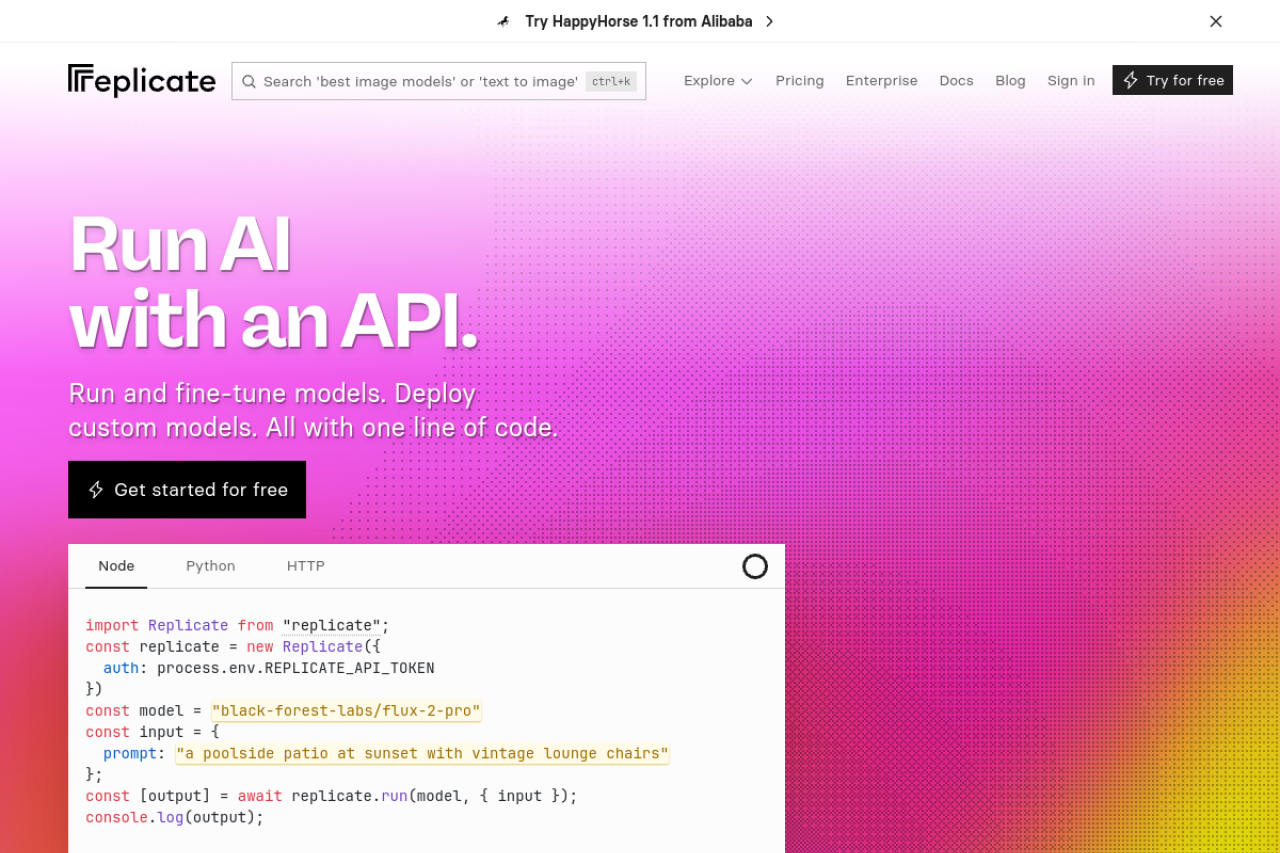Click the Try for free button
This screenshot has width=1280, height=853.
coord(1173,80)
